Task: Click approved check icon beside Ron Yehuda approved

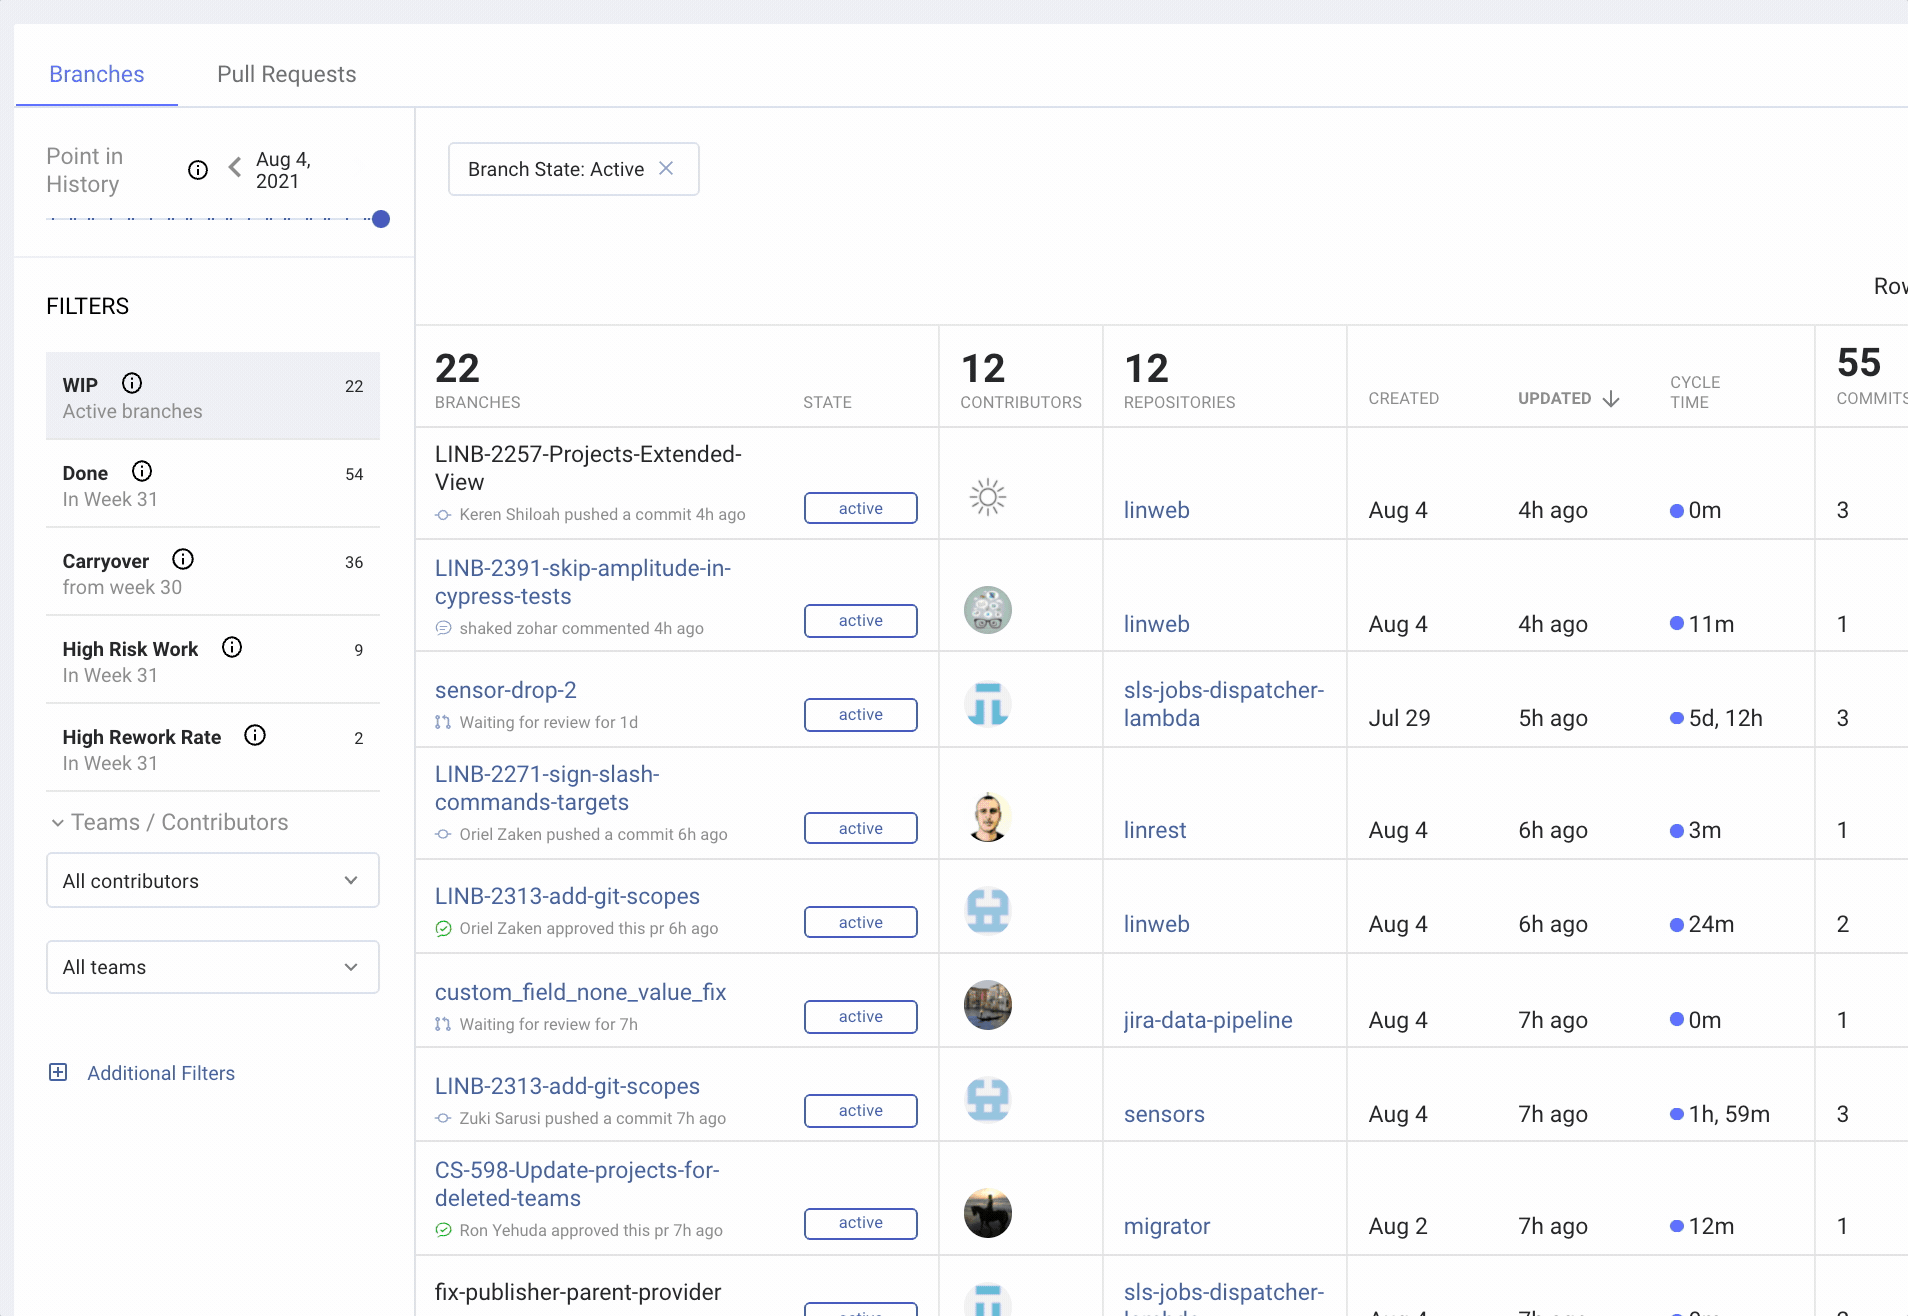Action: [443, 1230]
